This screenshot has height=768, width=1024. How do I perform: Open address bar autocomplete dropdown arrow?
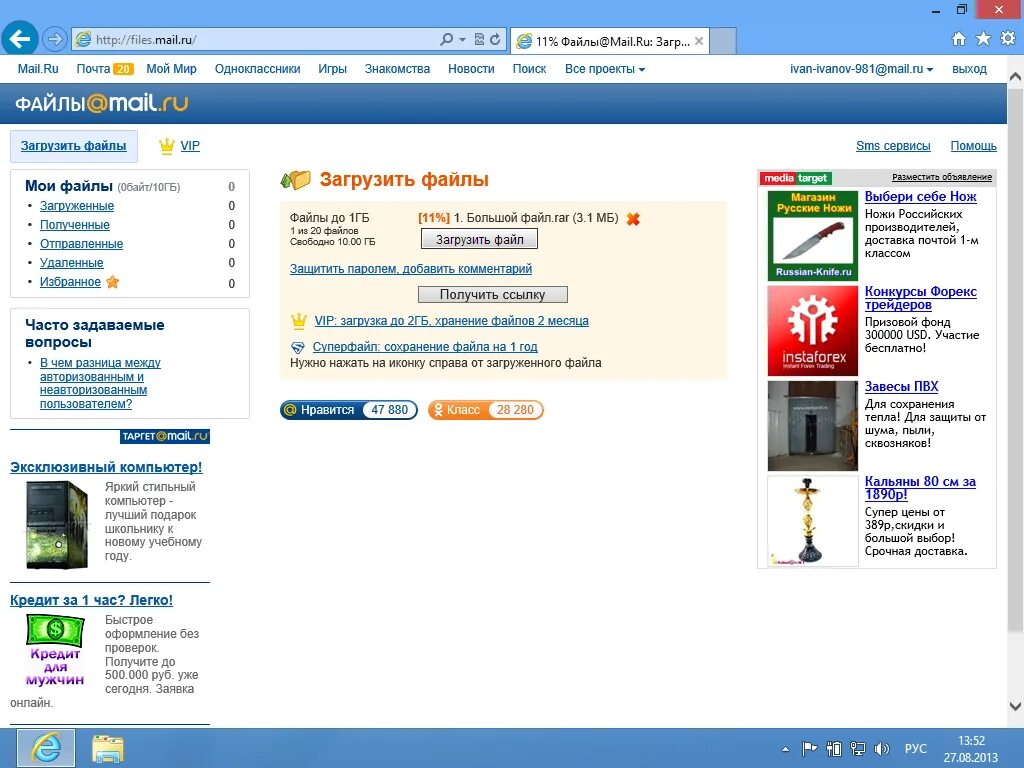pos(462,40)
